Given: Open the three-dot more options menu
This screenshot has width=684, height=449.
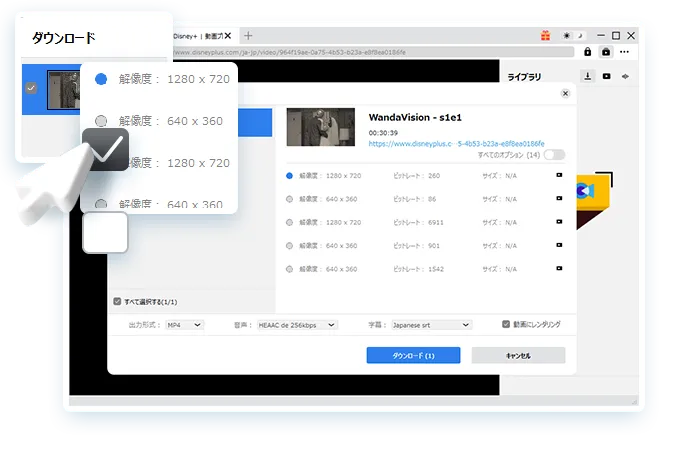Looking at the screenshot, I should click(x=624, y=52).
